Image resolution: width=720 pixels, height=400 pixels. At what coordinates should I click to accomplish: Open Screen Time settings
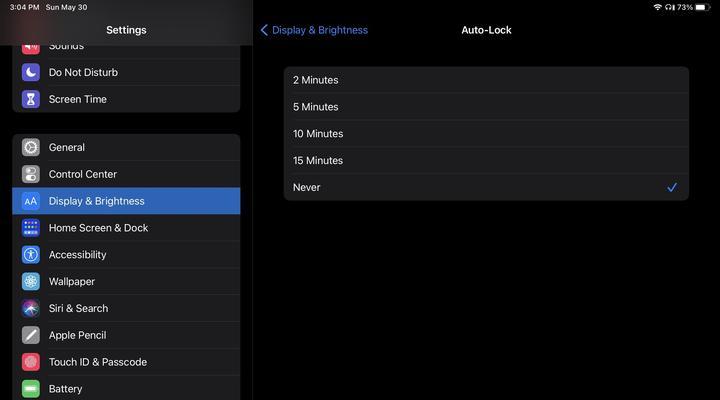tap(126, 99)
